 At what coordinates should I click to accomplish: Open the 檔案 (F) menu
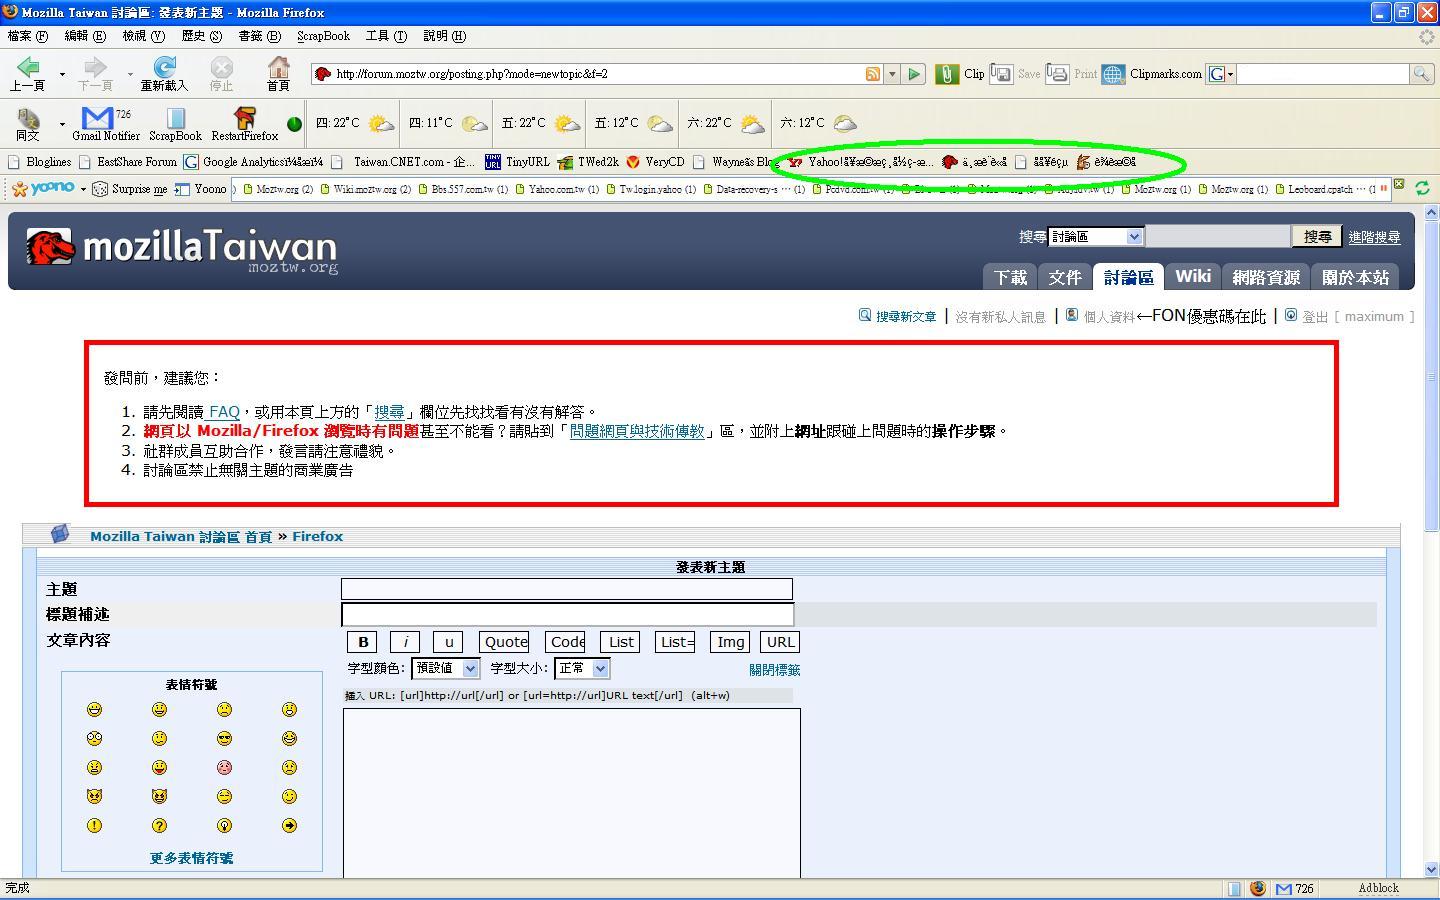tap(27, 36)
